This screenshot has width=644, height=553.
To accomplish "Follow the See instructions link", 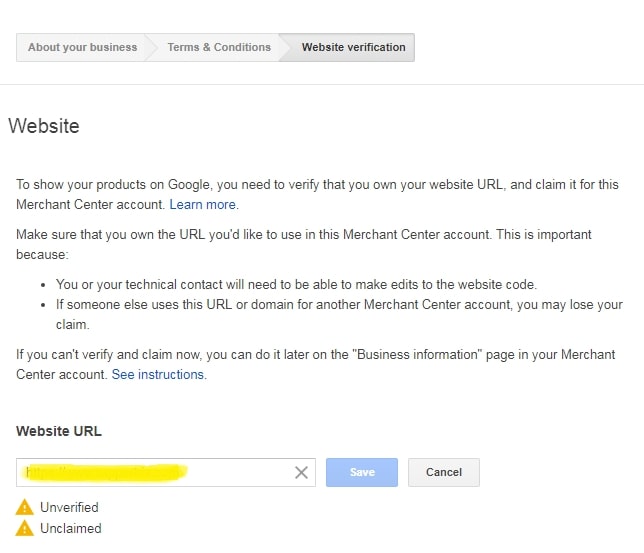I will tap(158, 374).
